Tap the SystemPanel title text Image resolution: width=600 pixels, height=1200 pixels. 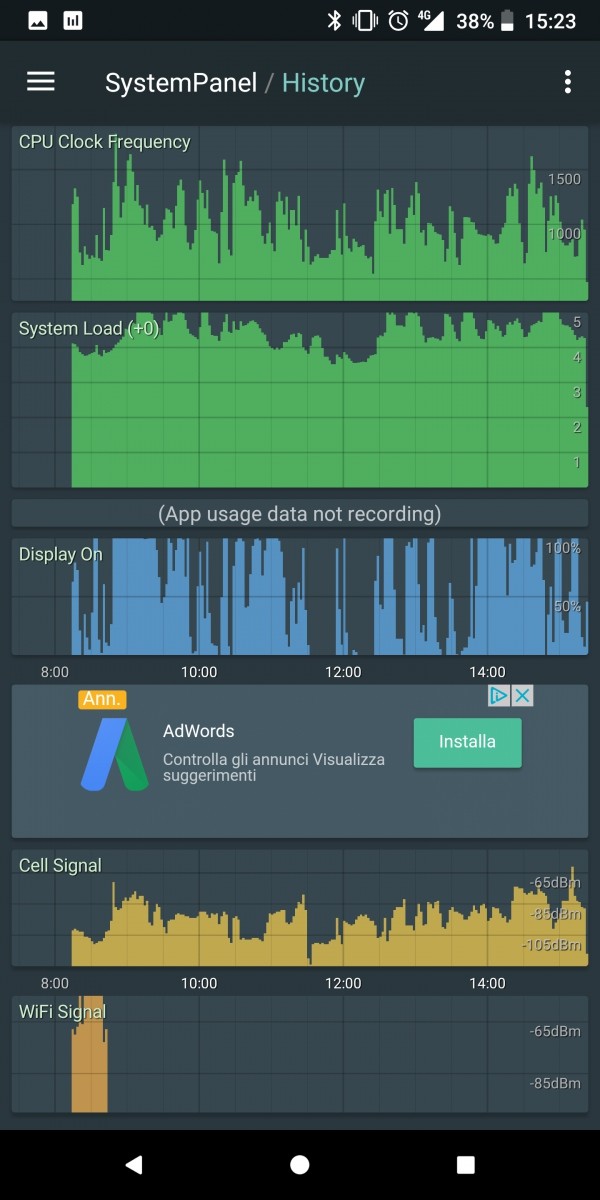[x=181, y=83]
